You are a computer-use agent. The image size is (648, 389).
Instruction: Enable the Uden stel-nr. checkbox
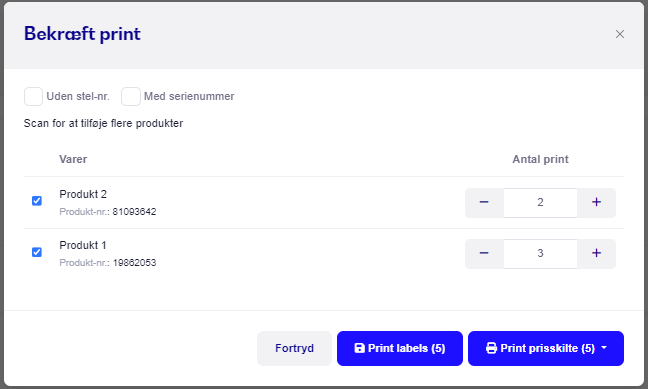pos(33,96)
